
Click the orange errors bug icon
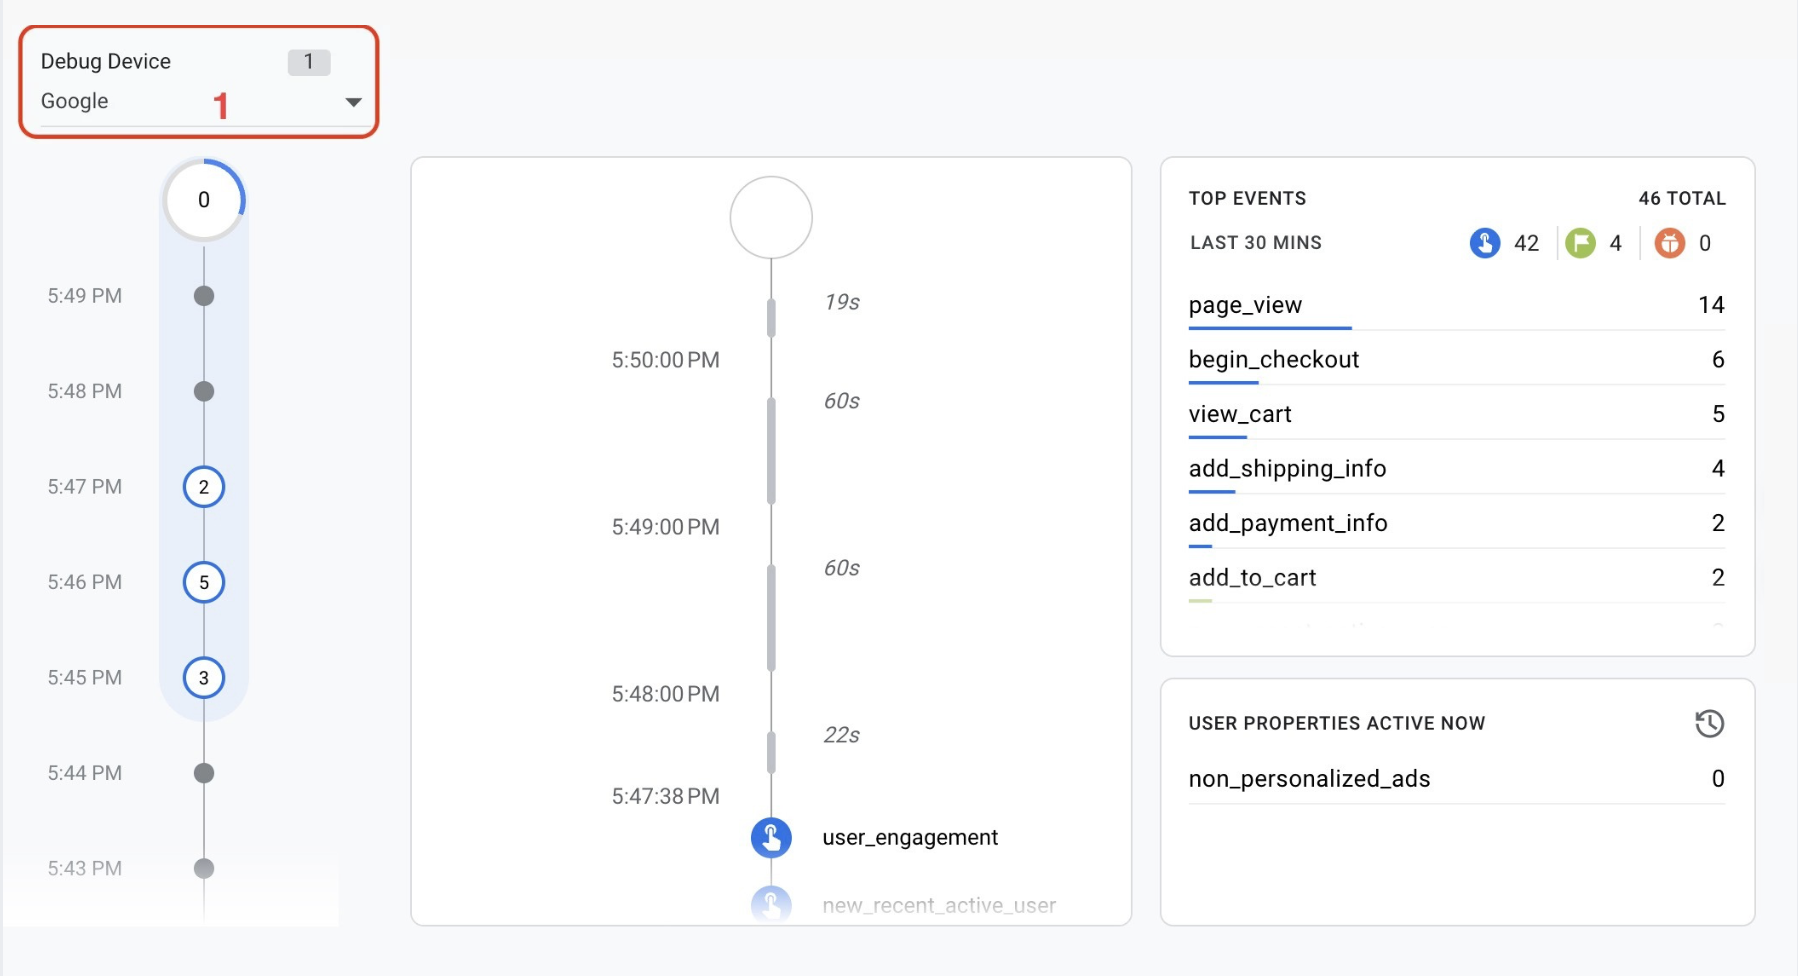[1669, 243]
